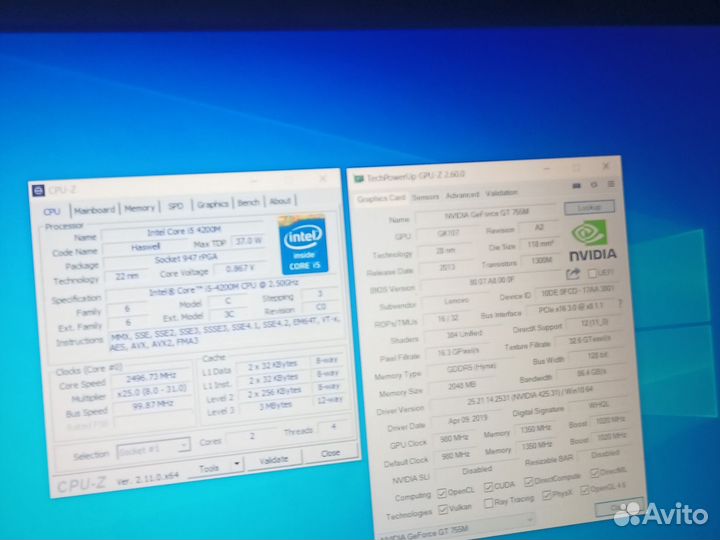
Task: Click the Max TDP value 37.0 W
Action: tap(248, 241)
